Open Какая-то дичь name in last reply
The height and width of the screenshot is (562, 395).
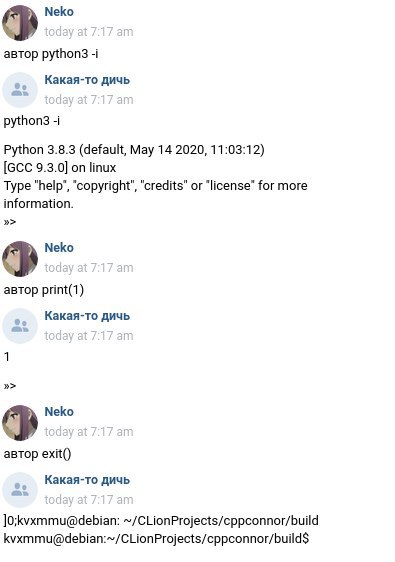[x=87, y=480]
